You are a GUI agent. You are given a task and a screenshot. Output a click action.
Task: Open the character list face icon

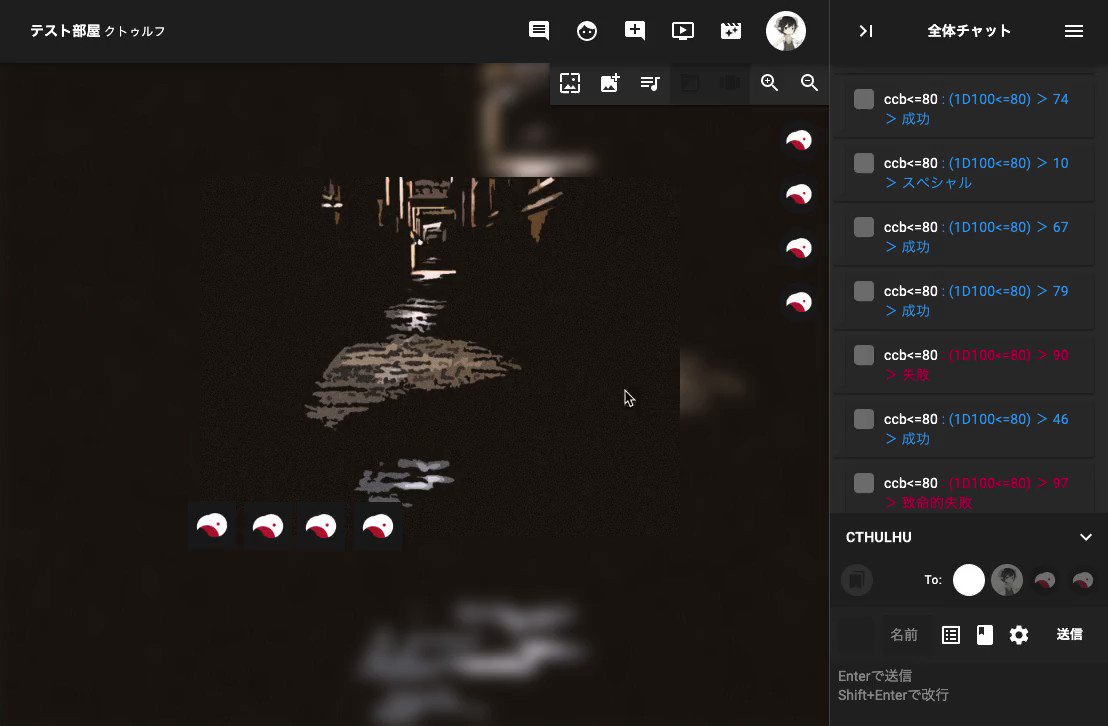click(x=587, y=30)
